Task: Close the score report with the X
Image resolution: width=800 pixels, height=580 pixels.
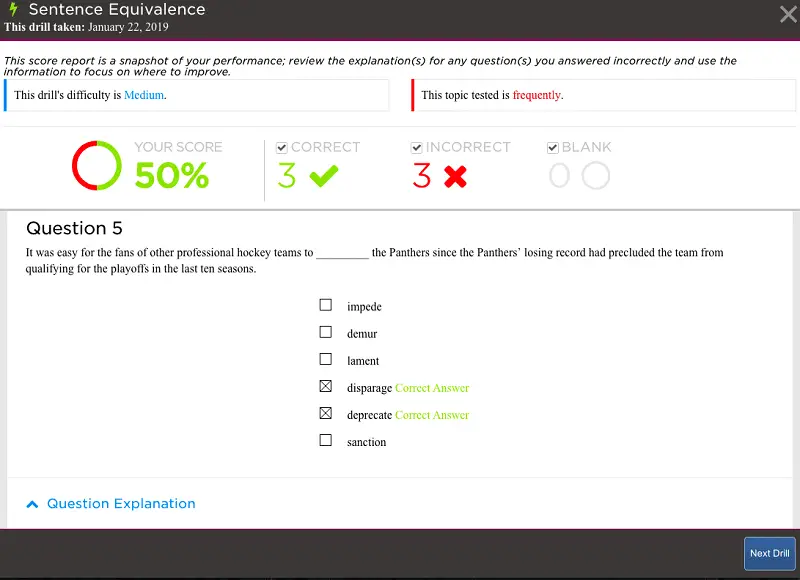Action: [787, 13]
